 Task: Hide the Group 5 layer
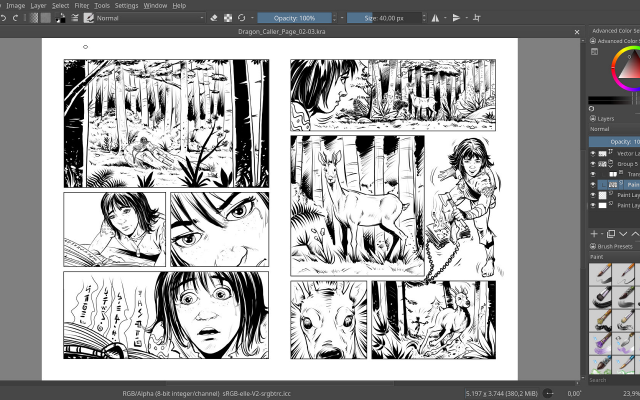(593, 164)
